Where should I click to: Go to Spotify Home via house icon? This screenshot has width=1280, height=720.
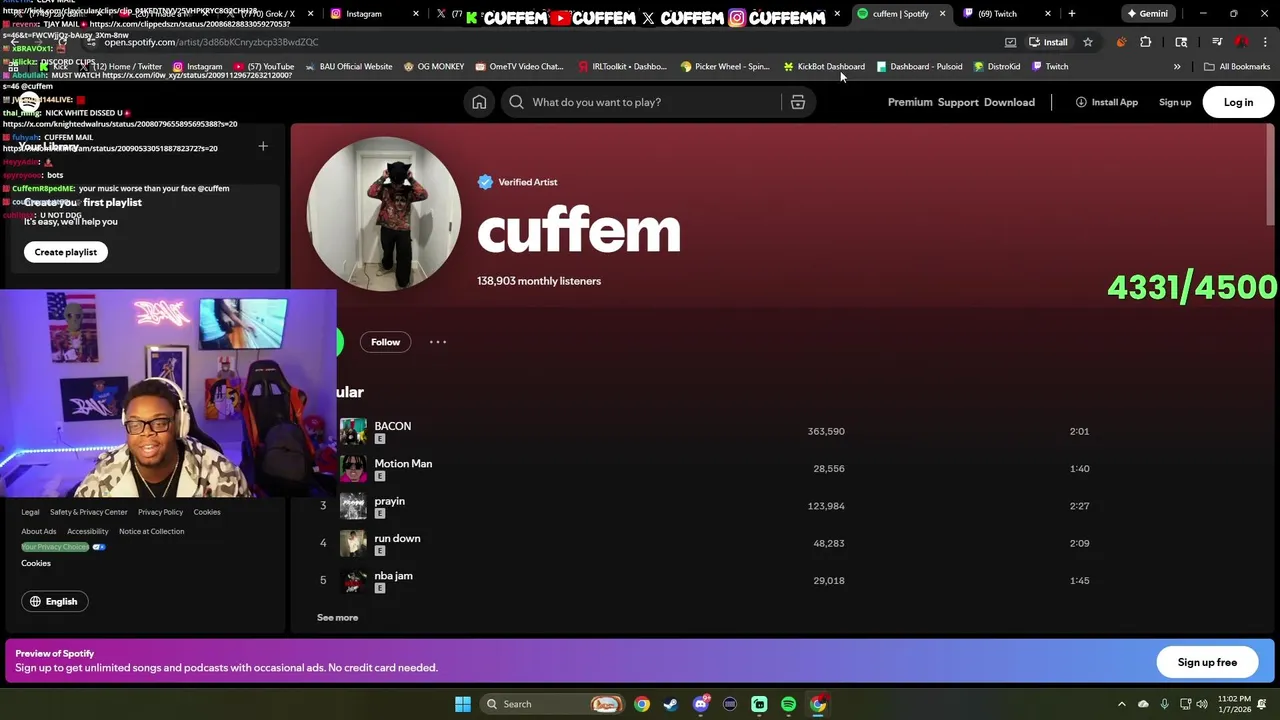click(x=479, y=102)
